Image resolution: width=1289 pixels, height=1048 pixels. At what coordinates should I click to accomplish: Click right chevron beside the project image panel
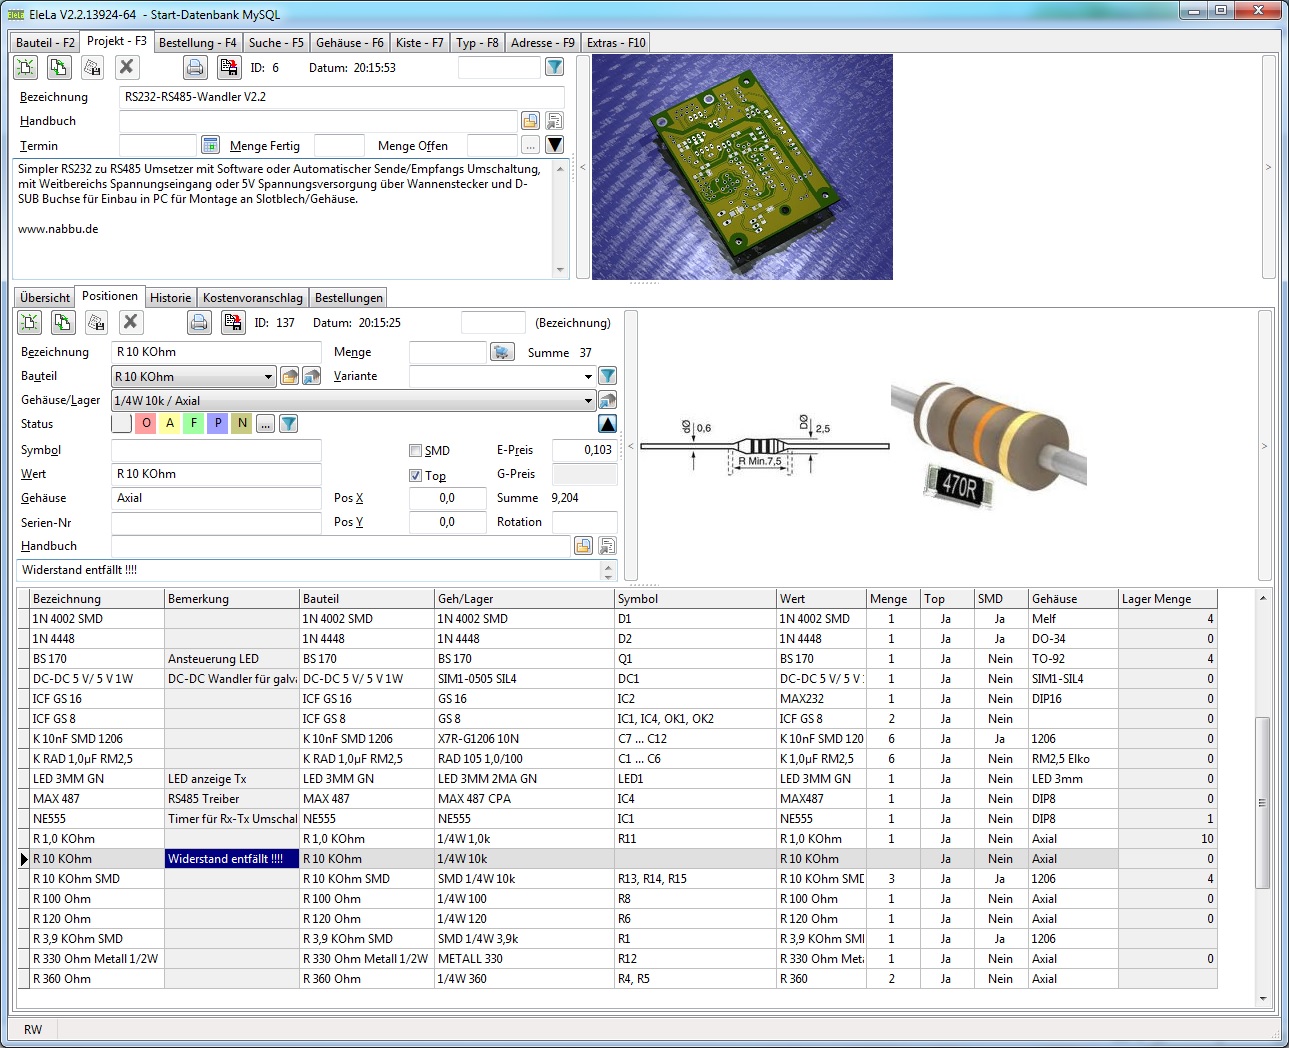tap(1268, 167)
